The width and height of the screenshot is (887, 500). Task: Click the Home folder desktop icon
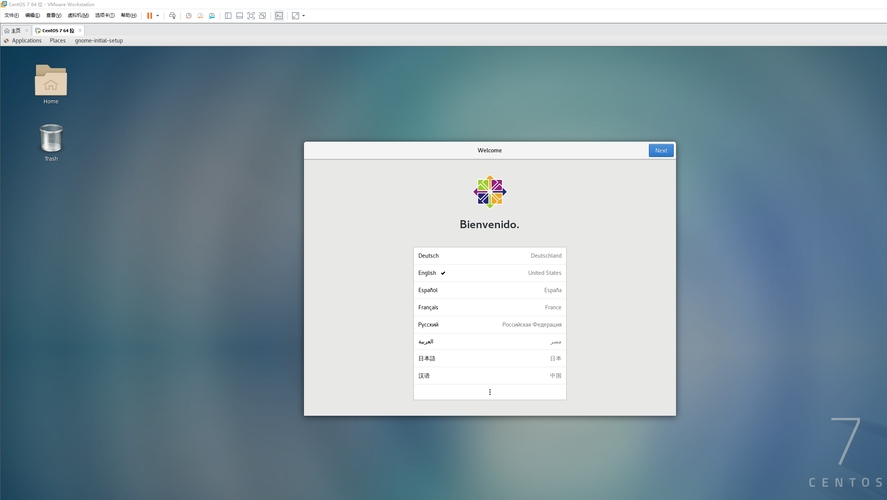(51, 84)
